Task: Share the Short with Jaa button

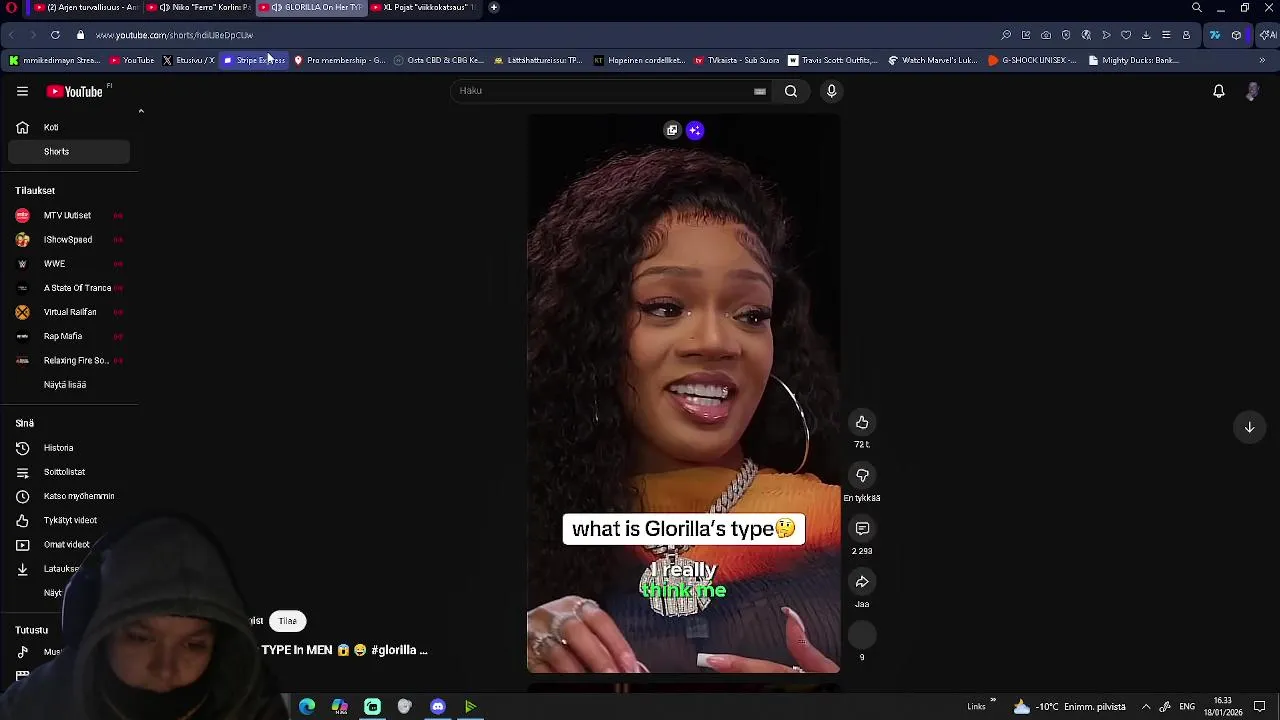Action: 862,581
